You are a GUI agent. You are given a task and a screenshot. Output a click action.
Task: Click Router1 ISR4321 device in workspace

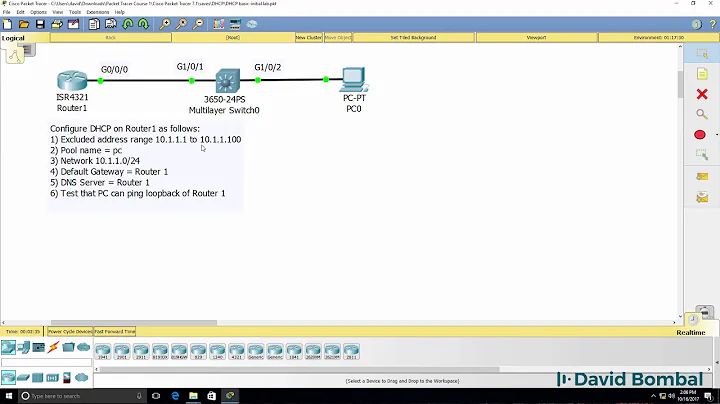point(72,81)
